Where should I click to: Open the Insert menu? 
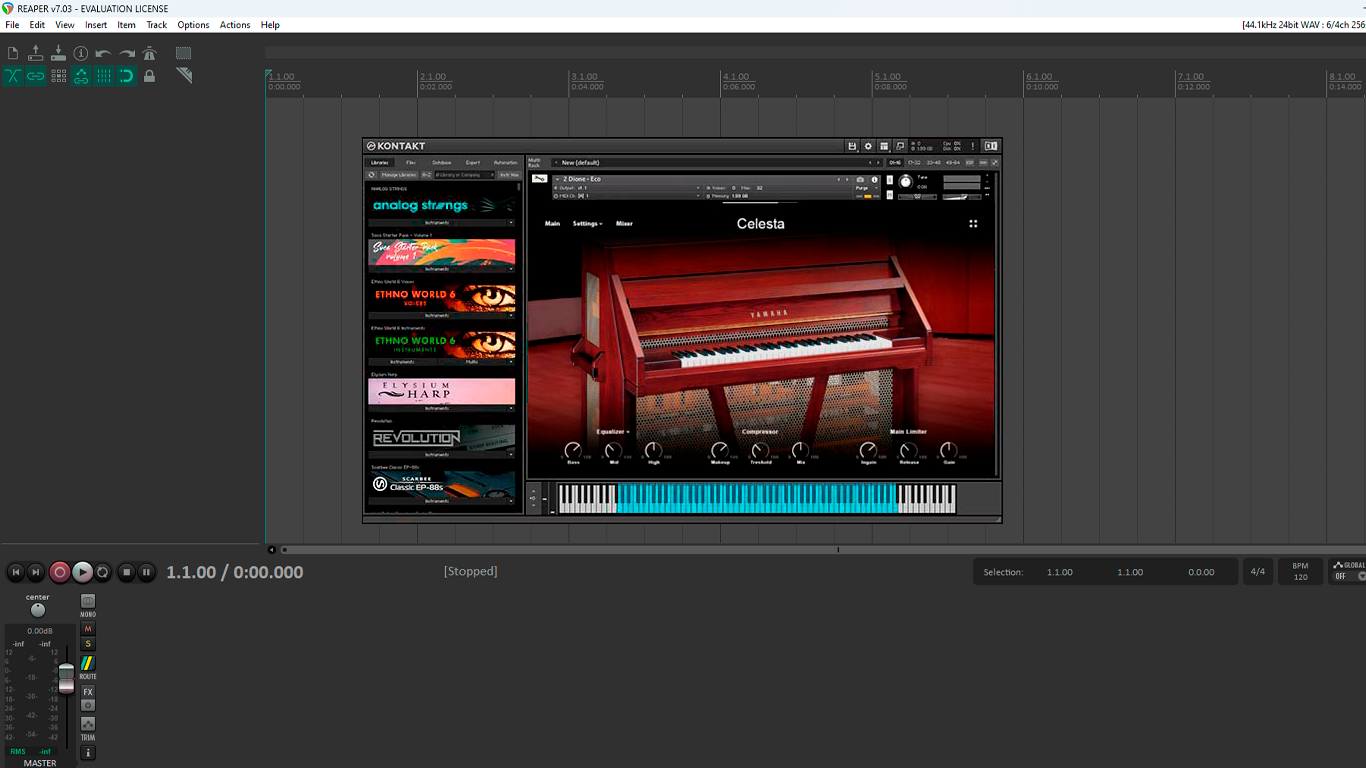(96, 25)
